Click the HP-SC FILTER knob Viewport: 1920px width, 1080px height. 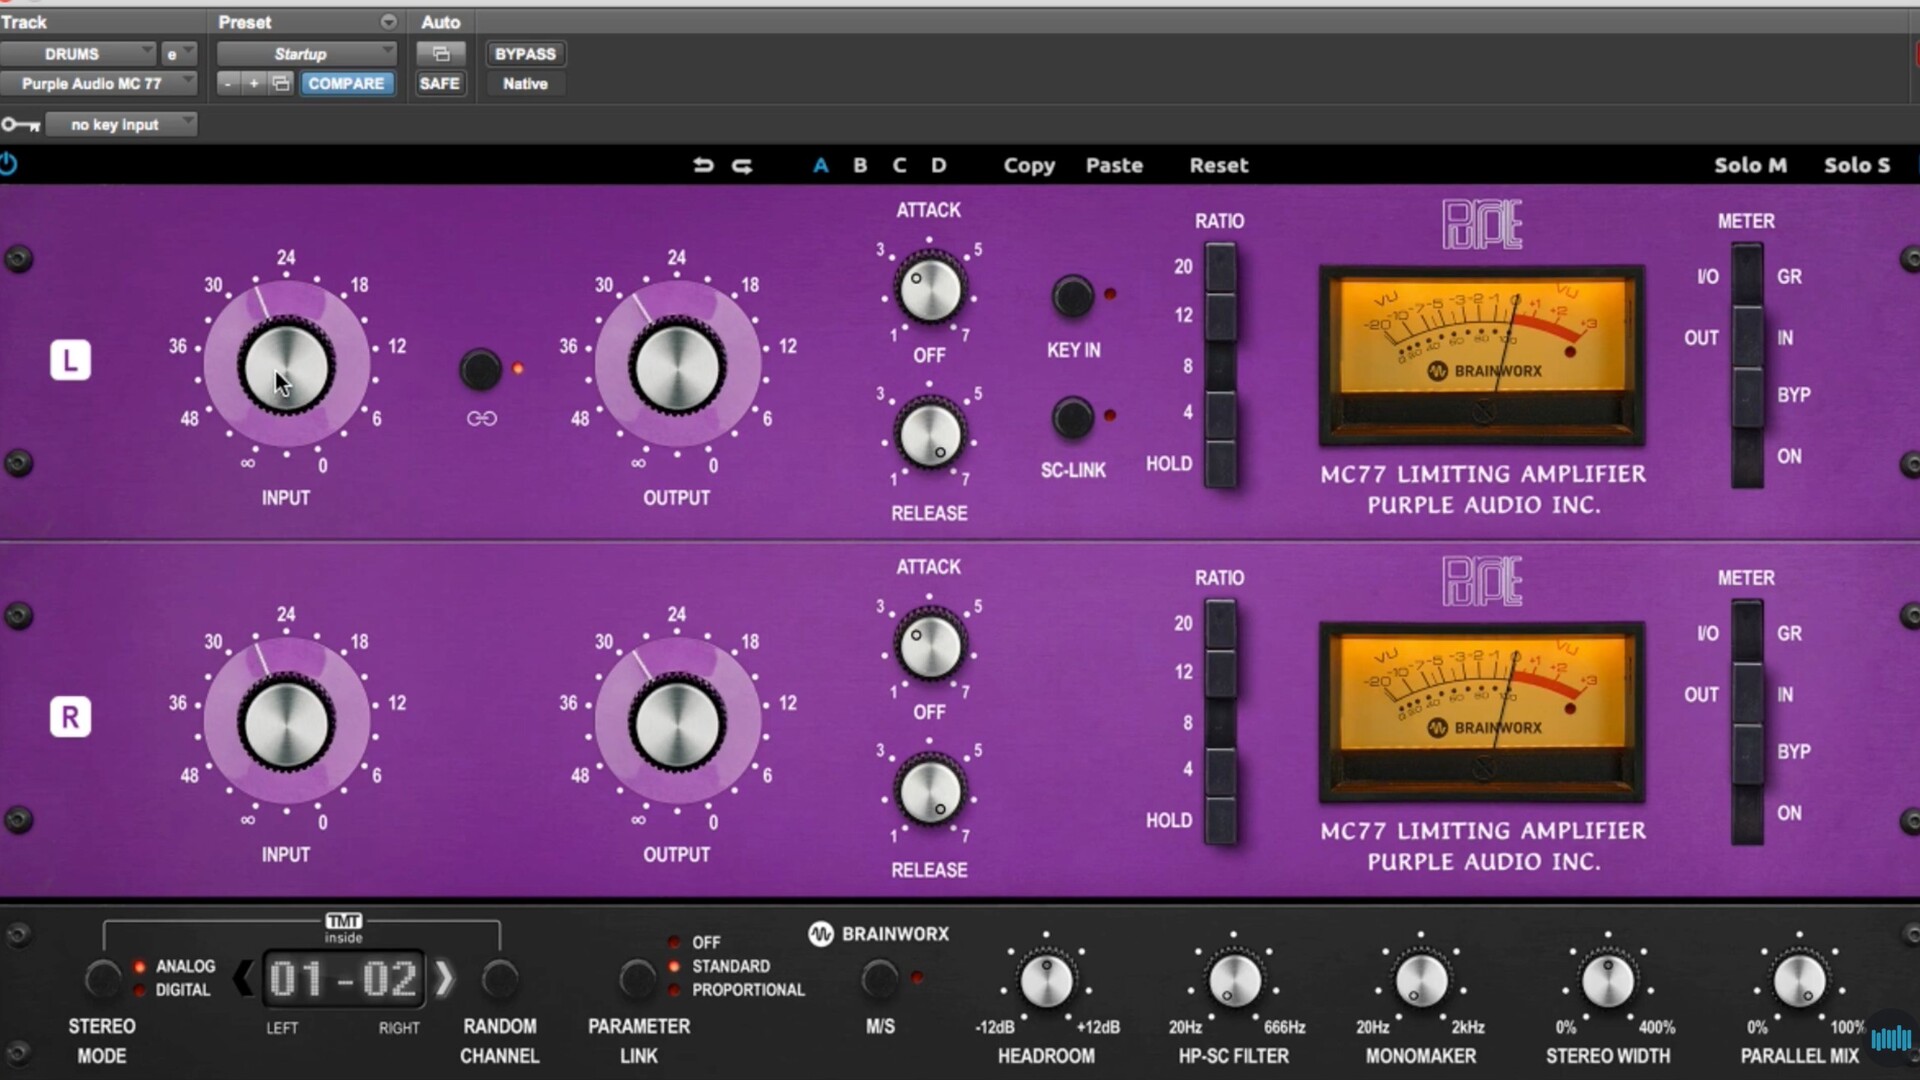(x=1234, y=981)
